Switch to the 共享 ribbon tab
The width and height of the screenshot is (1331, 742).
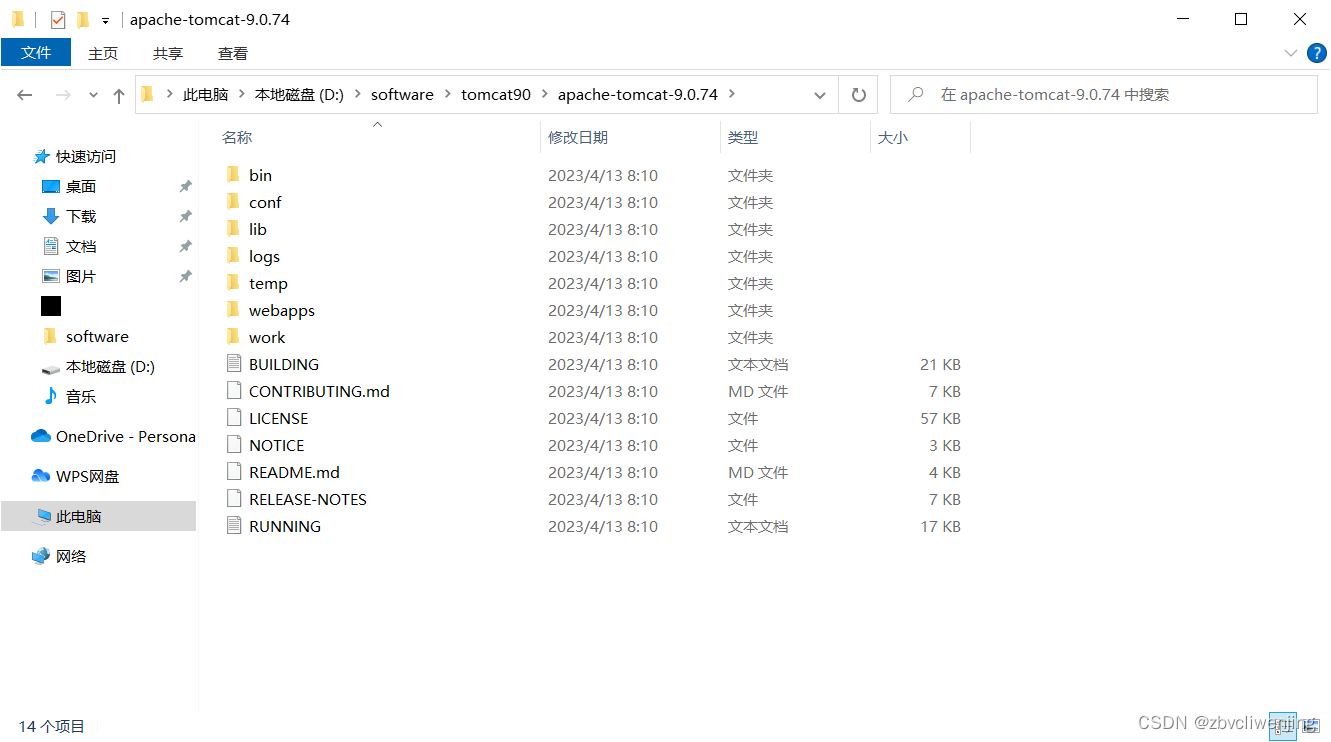click(168, 53)
